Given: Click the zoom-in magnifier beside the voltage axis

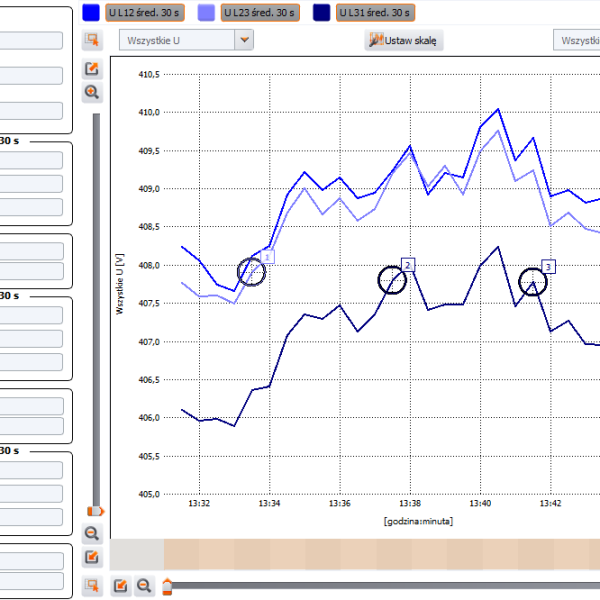Looking at the screenshot, I should [92, 92].
